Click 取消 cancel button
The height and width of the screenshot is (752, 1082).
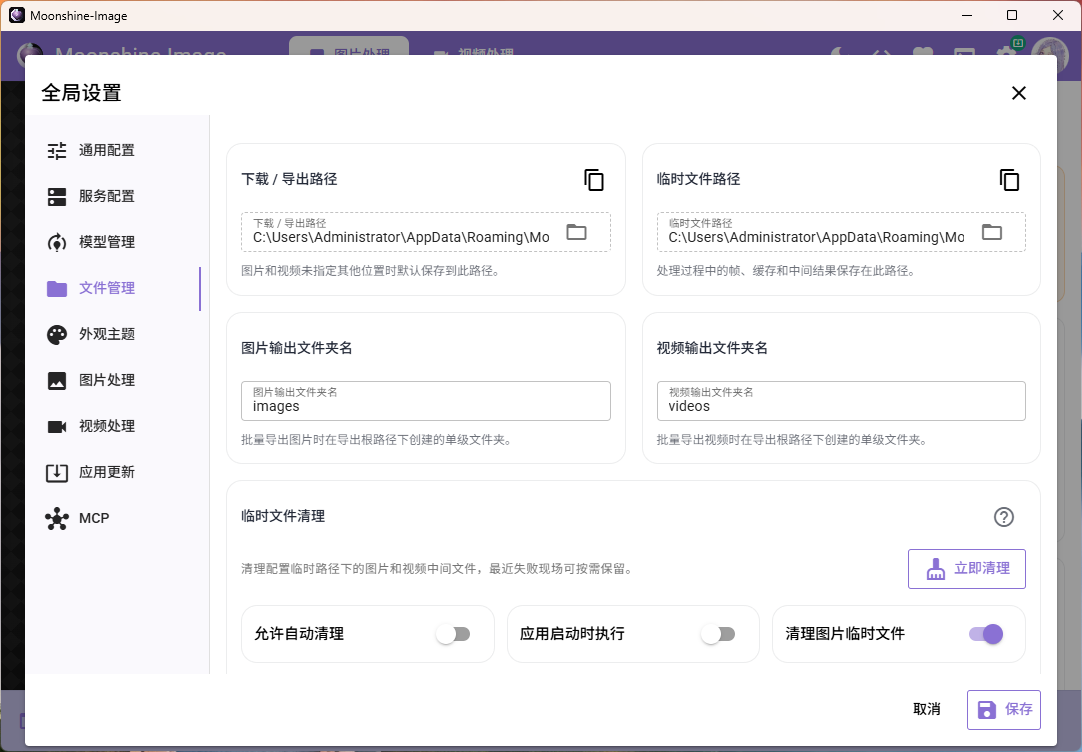[x=926, y=709]
